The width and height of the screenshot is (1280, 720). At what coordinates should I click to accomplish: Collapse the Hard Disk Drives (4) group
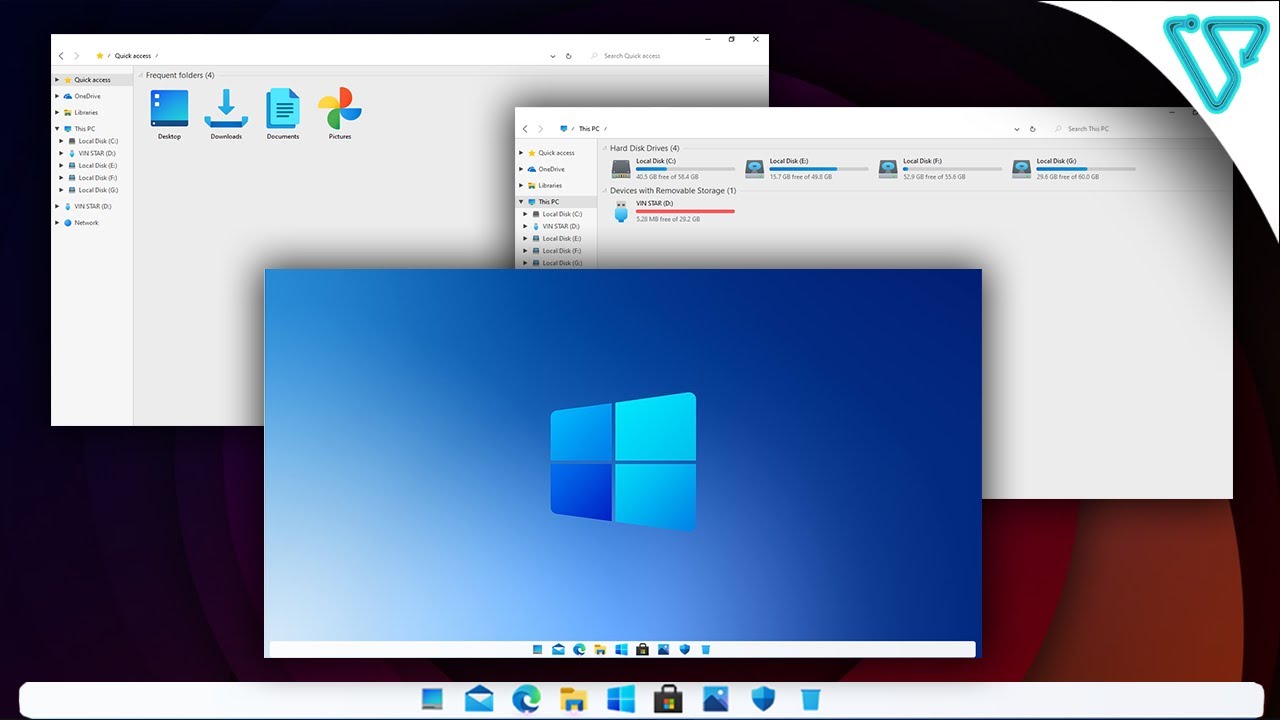click(605, 148)
